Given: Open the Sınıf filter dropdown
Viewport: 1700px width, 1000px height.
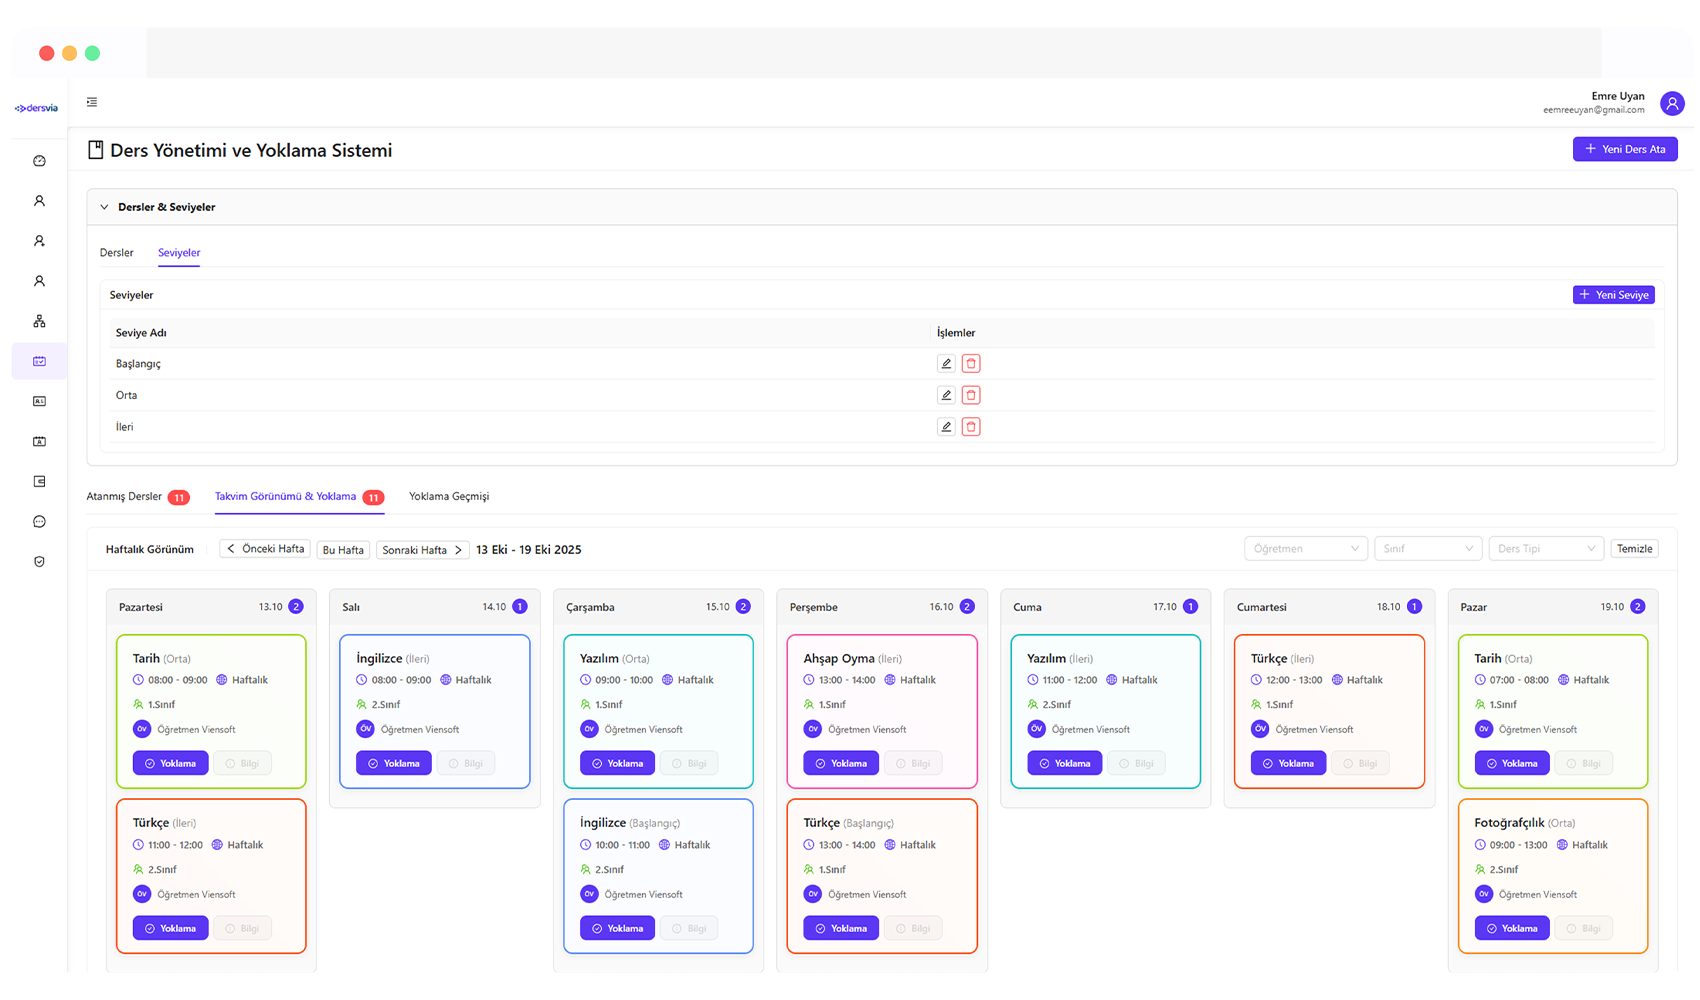Looking at the screenshot, I should click(x=1427, y=549).
